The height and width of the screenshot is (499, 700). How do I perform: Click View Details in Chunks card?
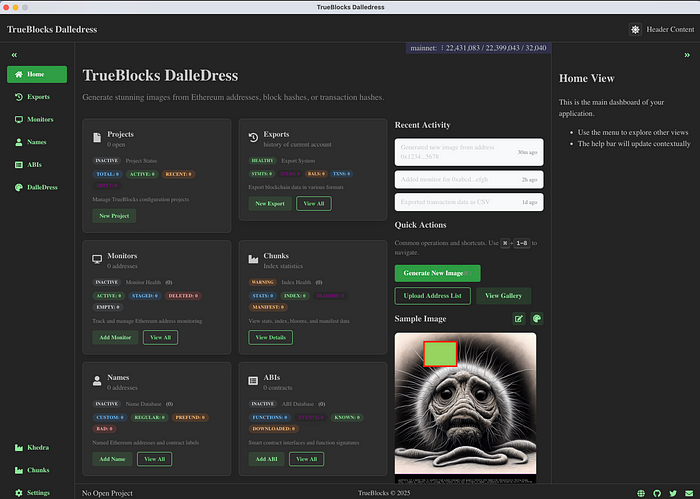coord(271,337)
